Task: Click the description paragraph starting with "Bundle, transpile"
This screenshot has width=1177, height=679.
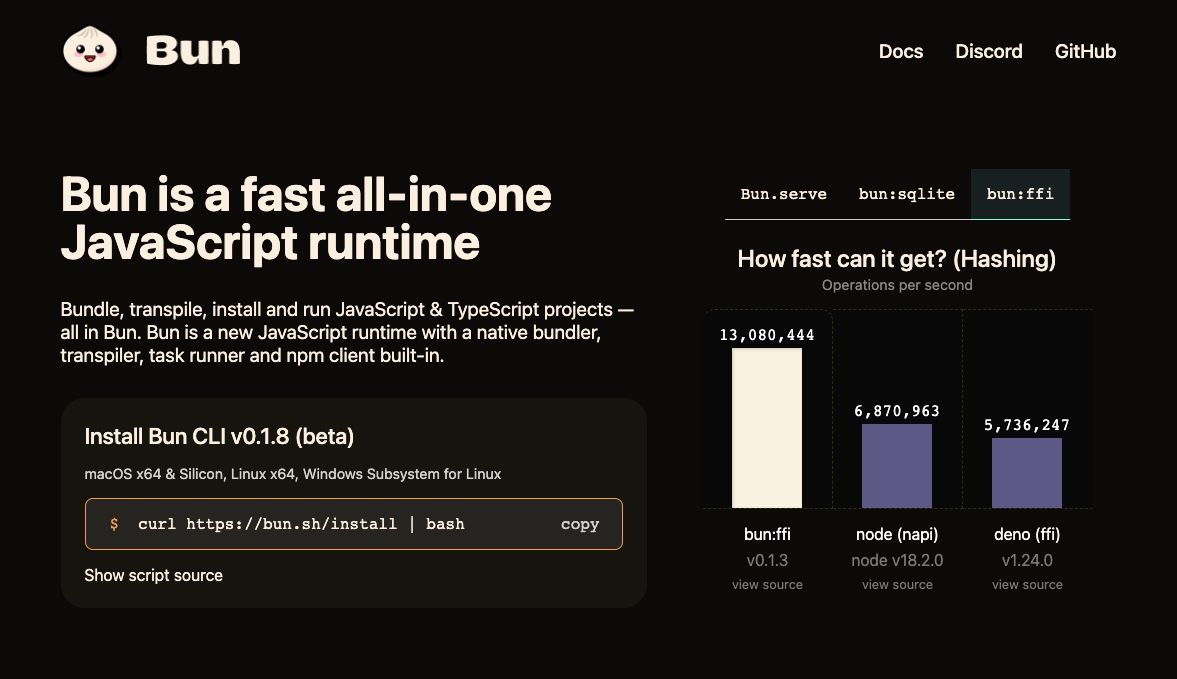Action: pyautogui.click(x=348, y=332)
